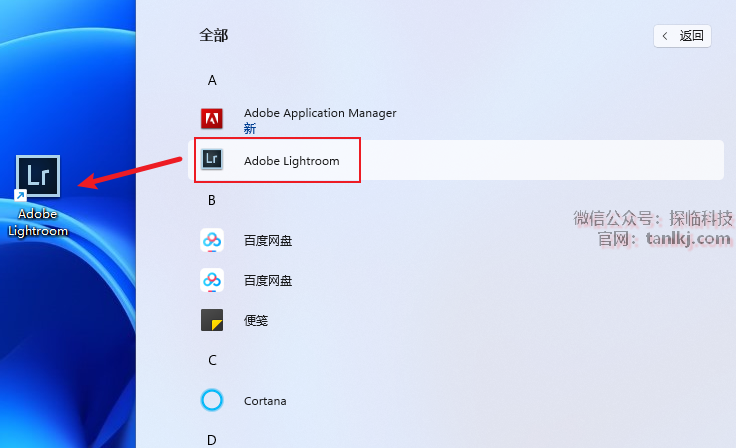Click the 便笺 sticky note icon
The height and width of the screenshot is (448, 736).
pos(212,320)
